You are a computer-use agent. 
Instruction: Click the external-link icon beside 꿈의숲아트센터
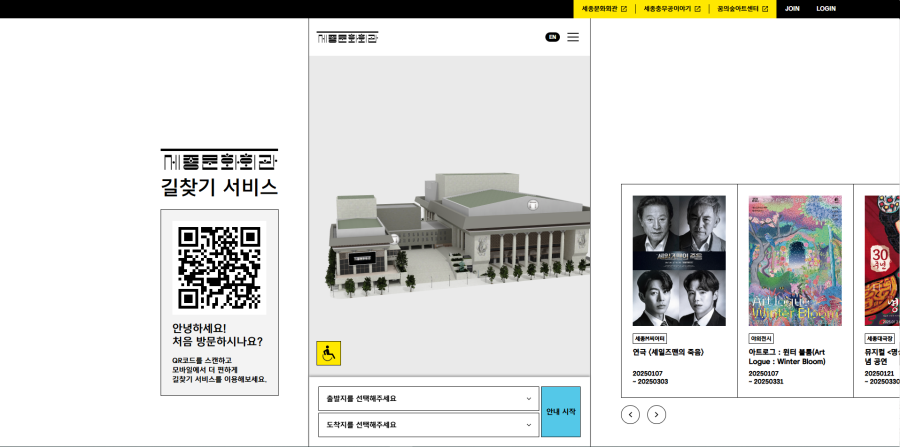pyautogui.click(x=765, y=9)
